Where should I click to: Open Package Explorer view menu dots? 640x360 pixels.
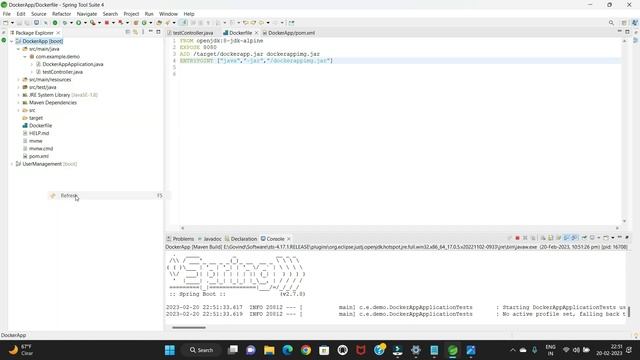click(143, 32)
